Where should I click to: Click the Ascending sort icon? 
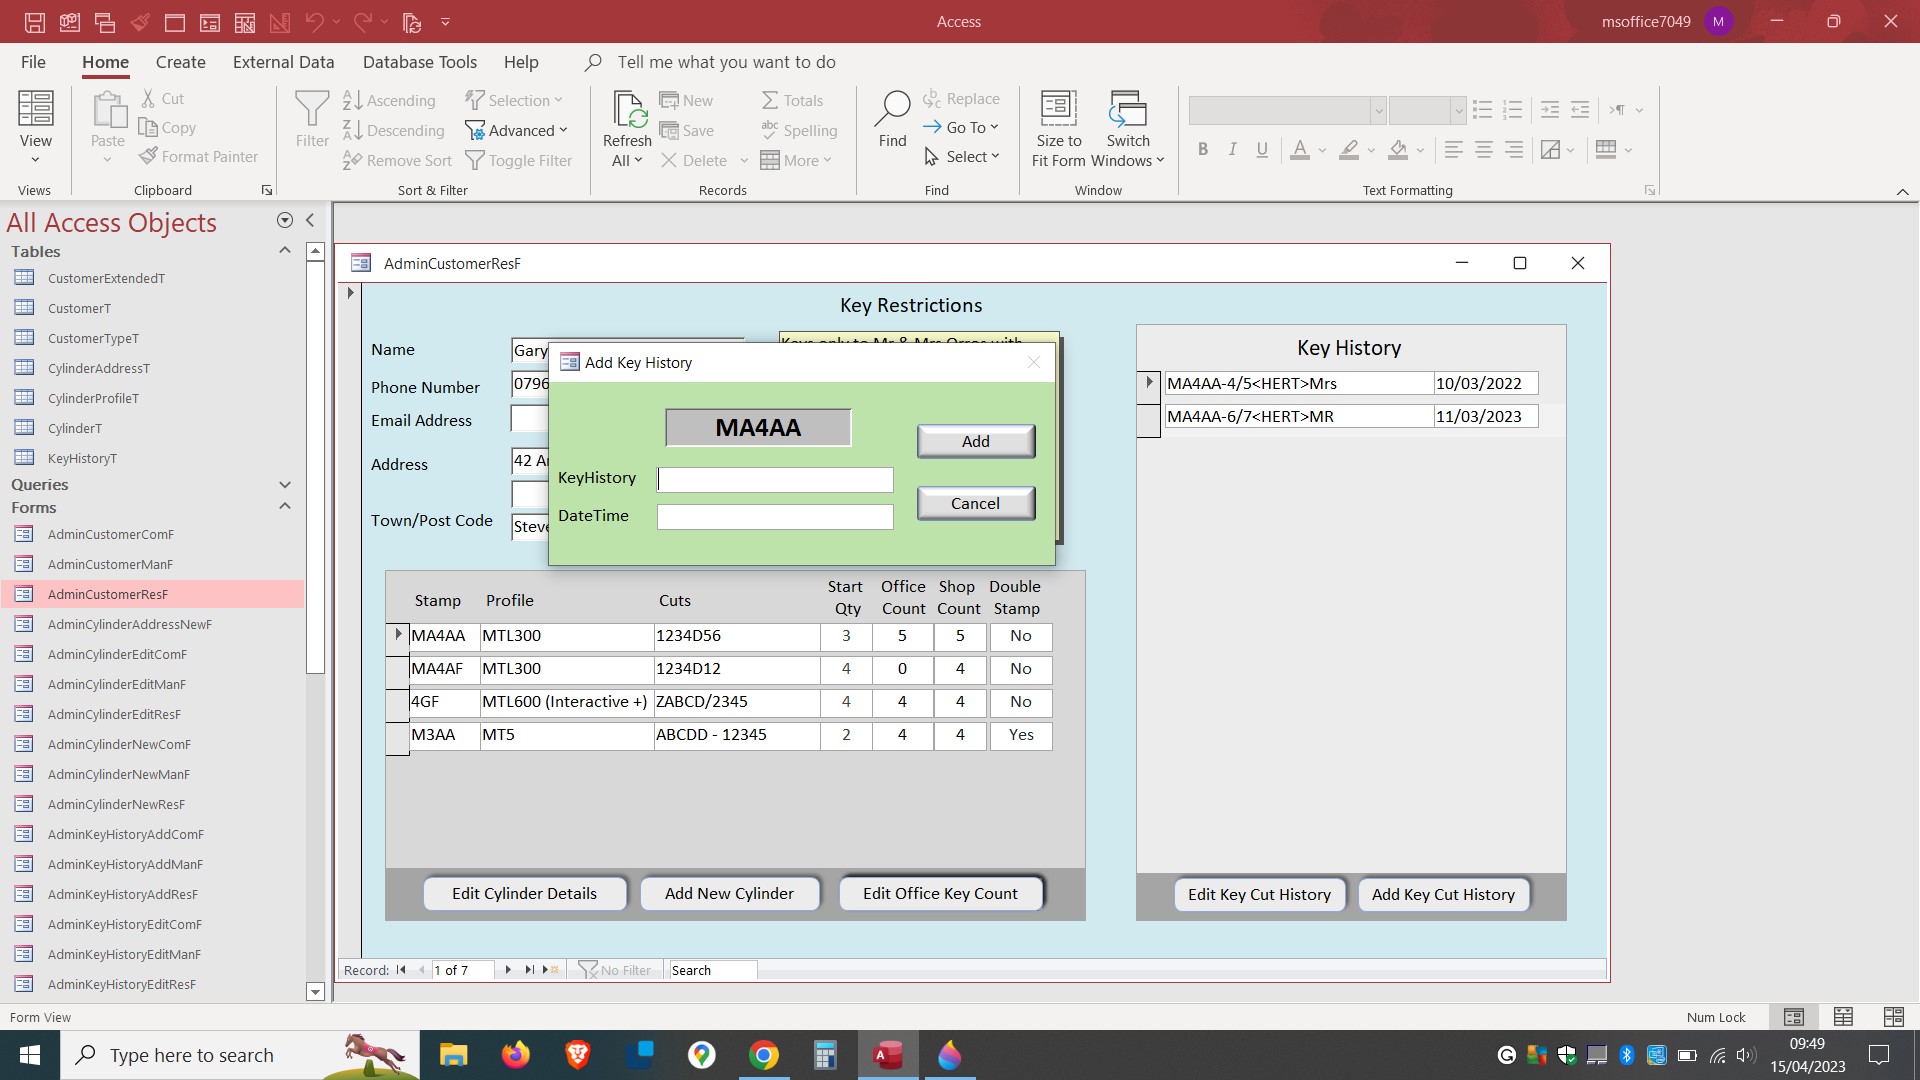352,100
